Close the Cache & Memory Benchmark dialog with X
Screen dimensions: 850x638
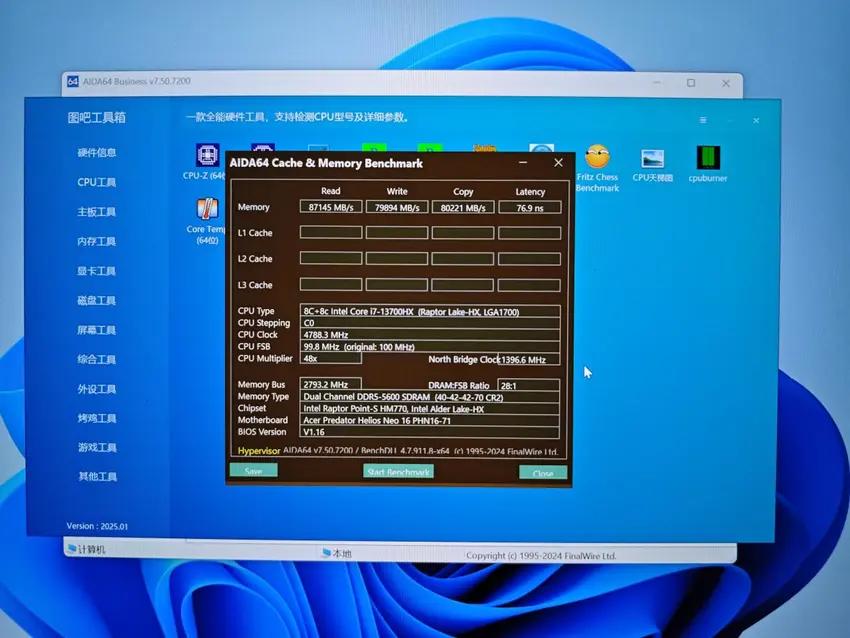pos(558,163)
